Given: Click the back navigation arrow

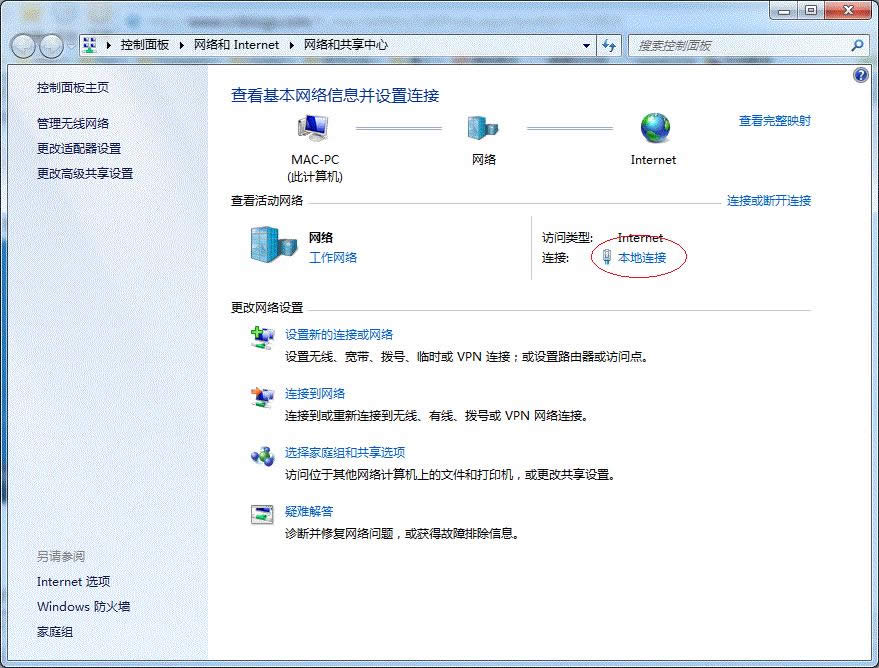Looking at the screenshot, I should pos(23,45).
